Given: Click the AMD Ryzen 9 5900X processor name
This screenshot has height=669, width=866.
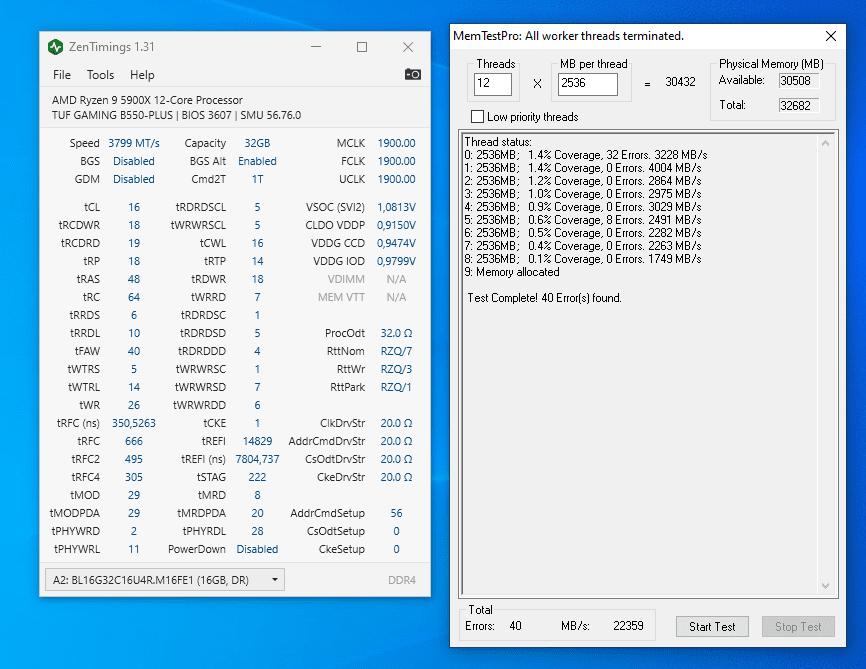Looking at the screenshot, I should pos(147,100).
